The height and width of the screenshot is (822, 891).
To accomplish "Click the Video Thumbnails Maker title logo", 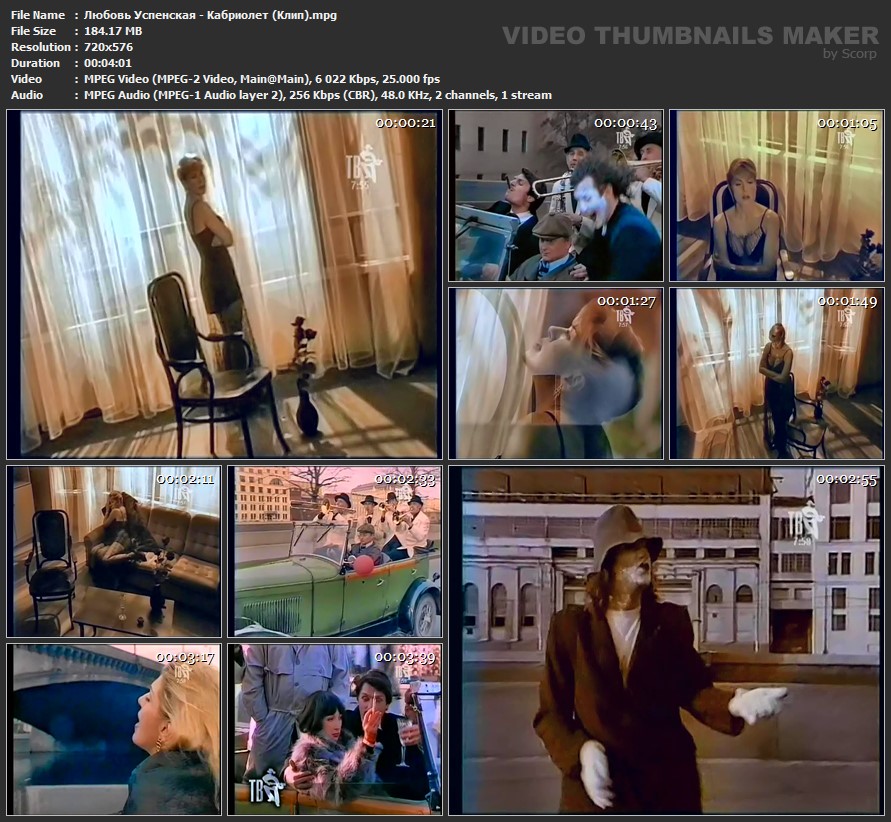I will (689, 36).
